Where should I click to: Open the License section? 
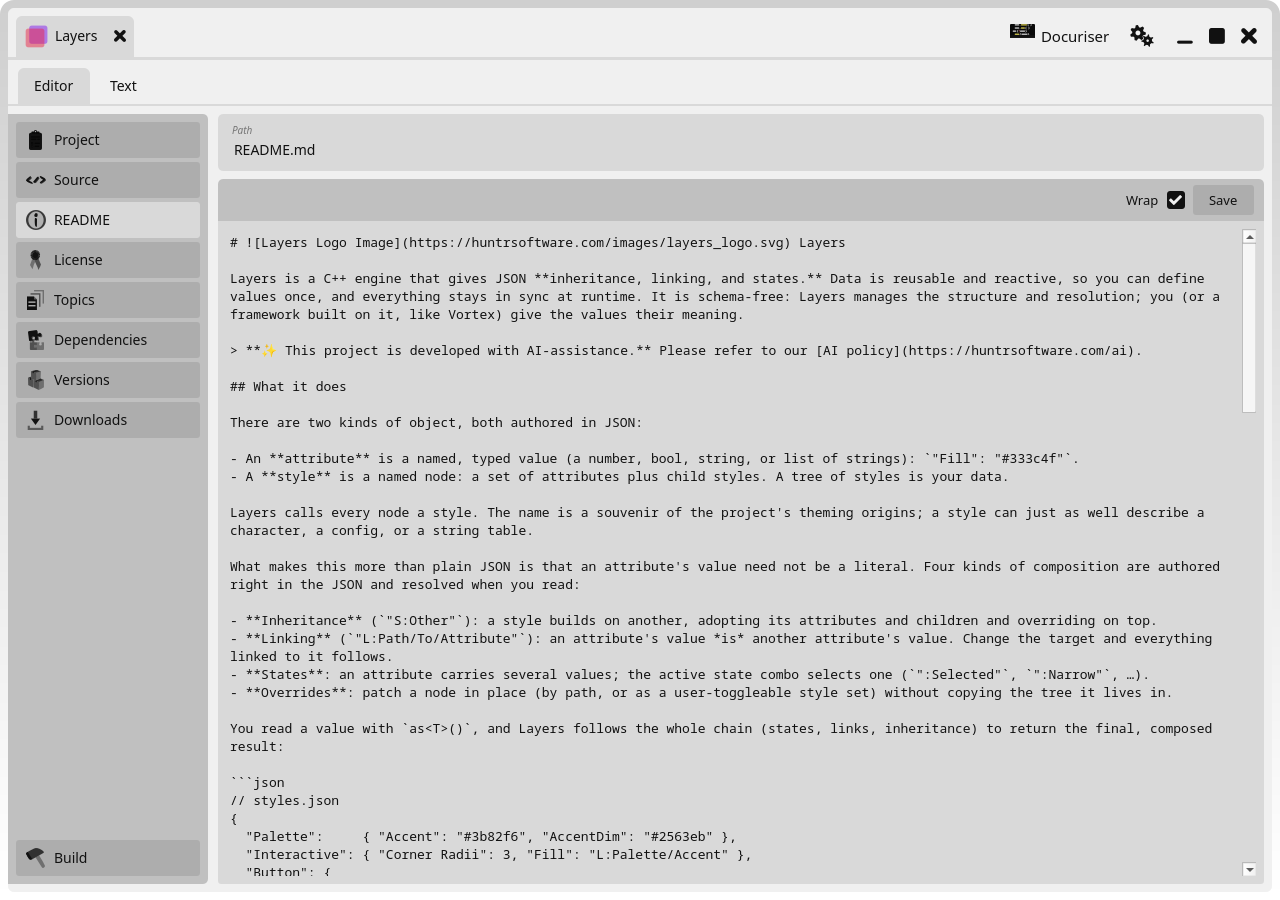coord(108,260)
